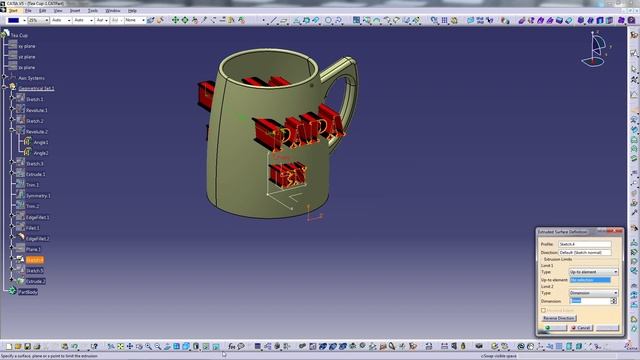Click the Direction field in extrude dialog

tap(584, 253)
